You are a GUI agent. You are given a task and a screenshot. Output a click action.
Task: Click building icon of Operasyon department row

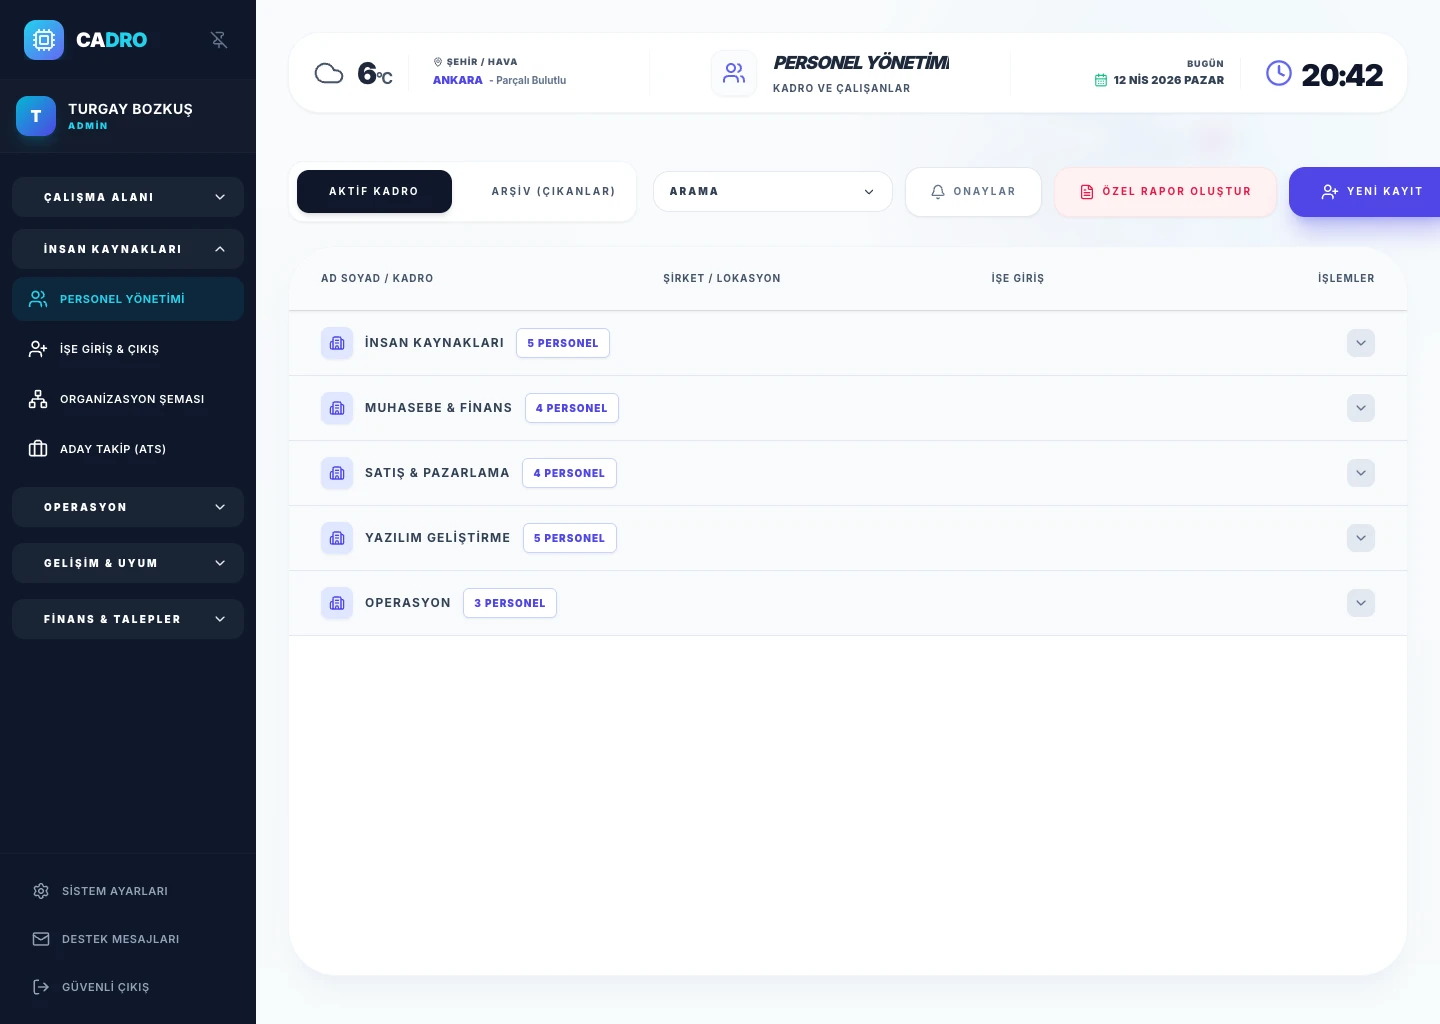click(x=337, y=603)
